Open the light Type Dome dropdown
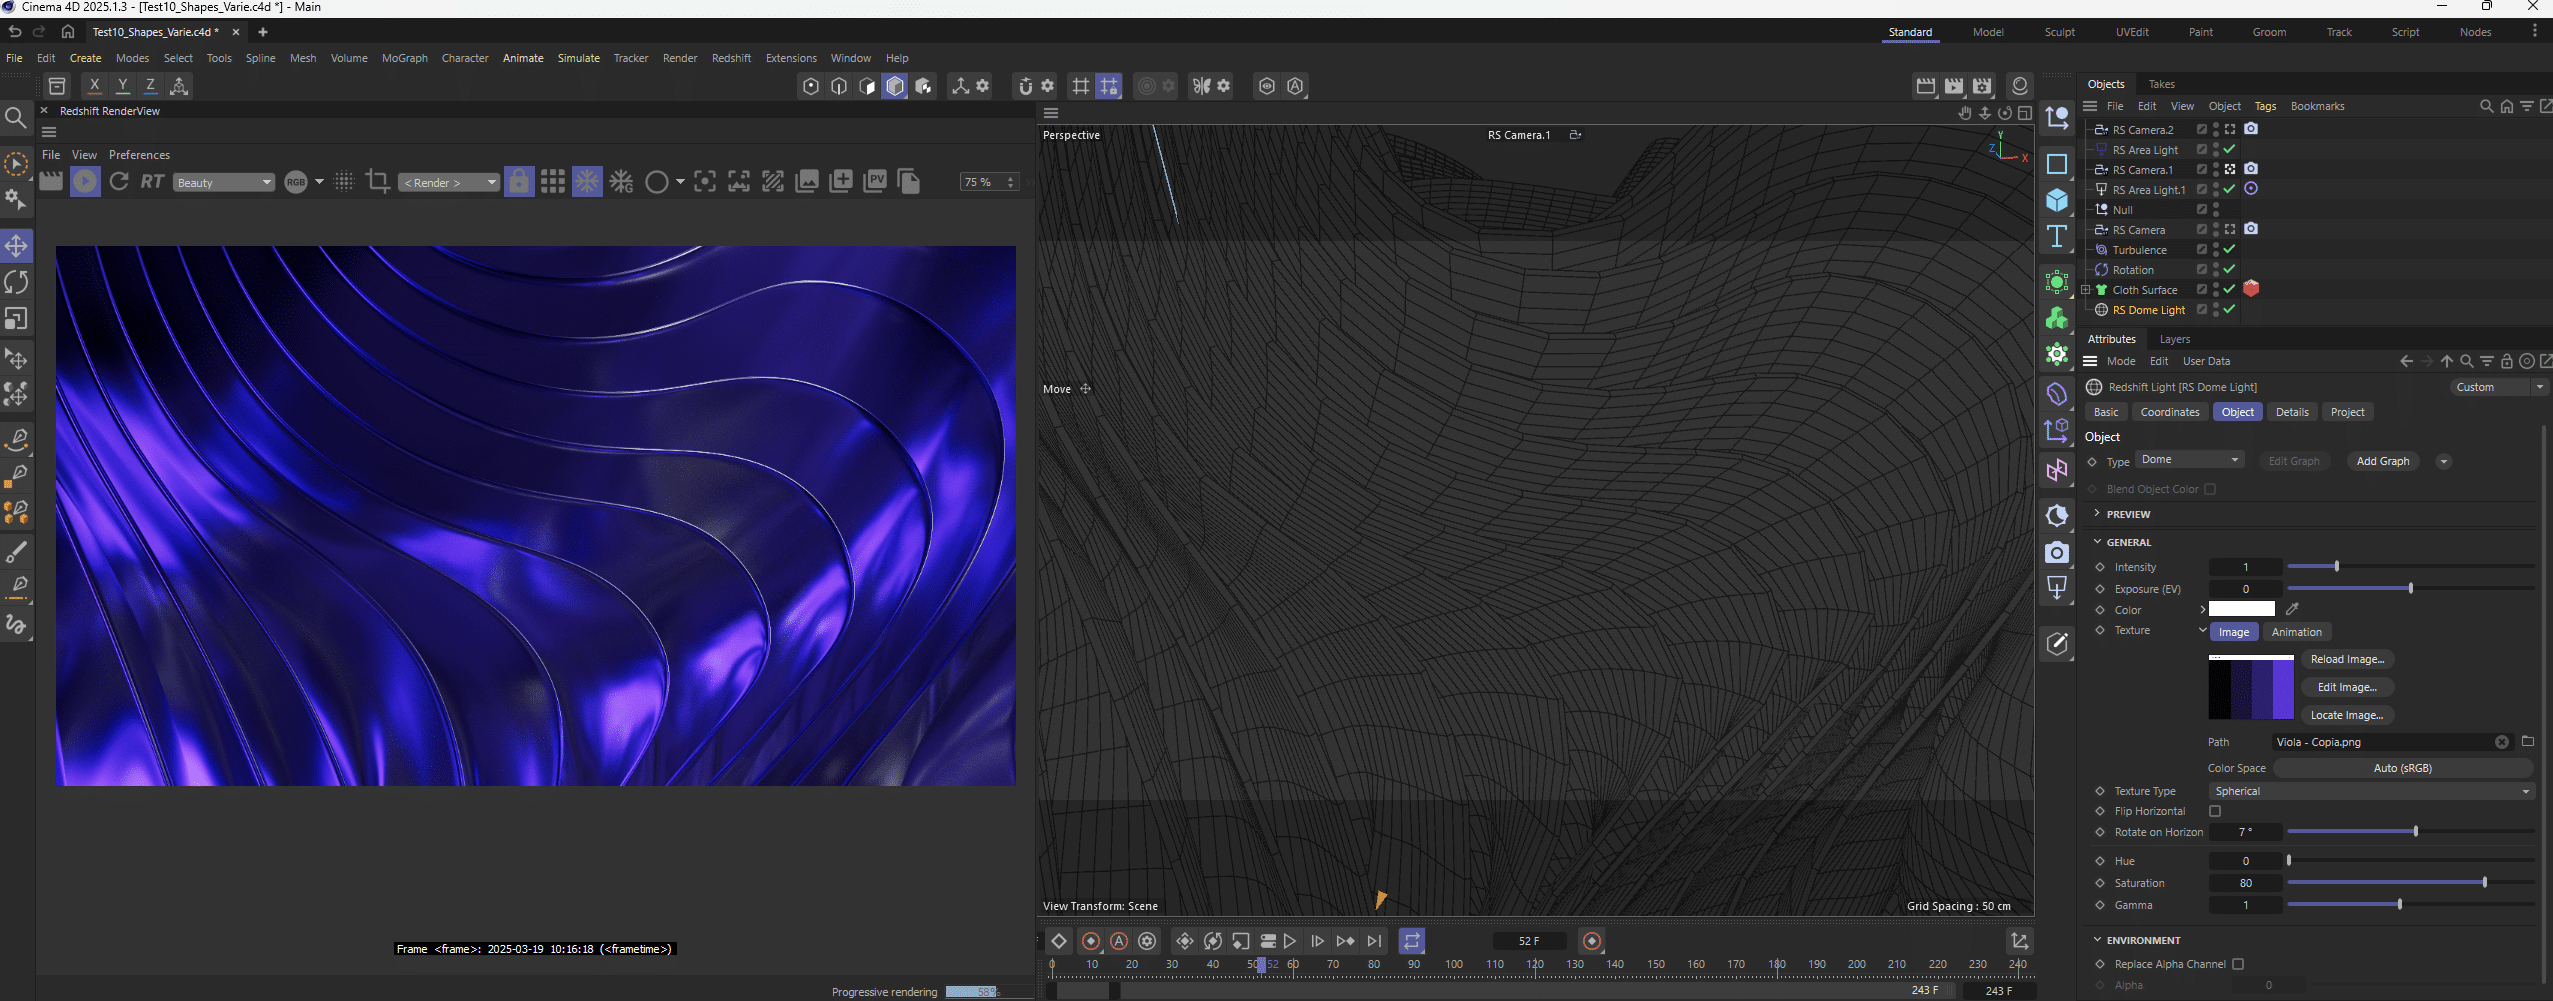Viewport: 2553px width, 1001px height. pyautogui.click(x=2190, y=460)
